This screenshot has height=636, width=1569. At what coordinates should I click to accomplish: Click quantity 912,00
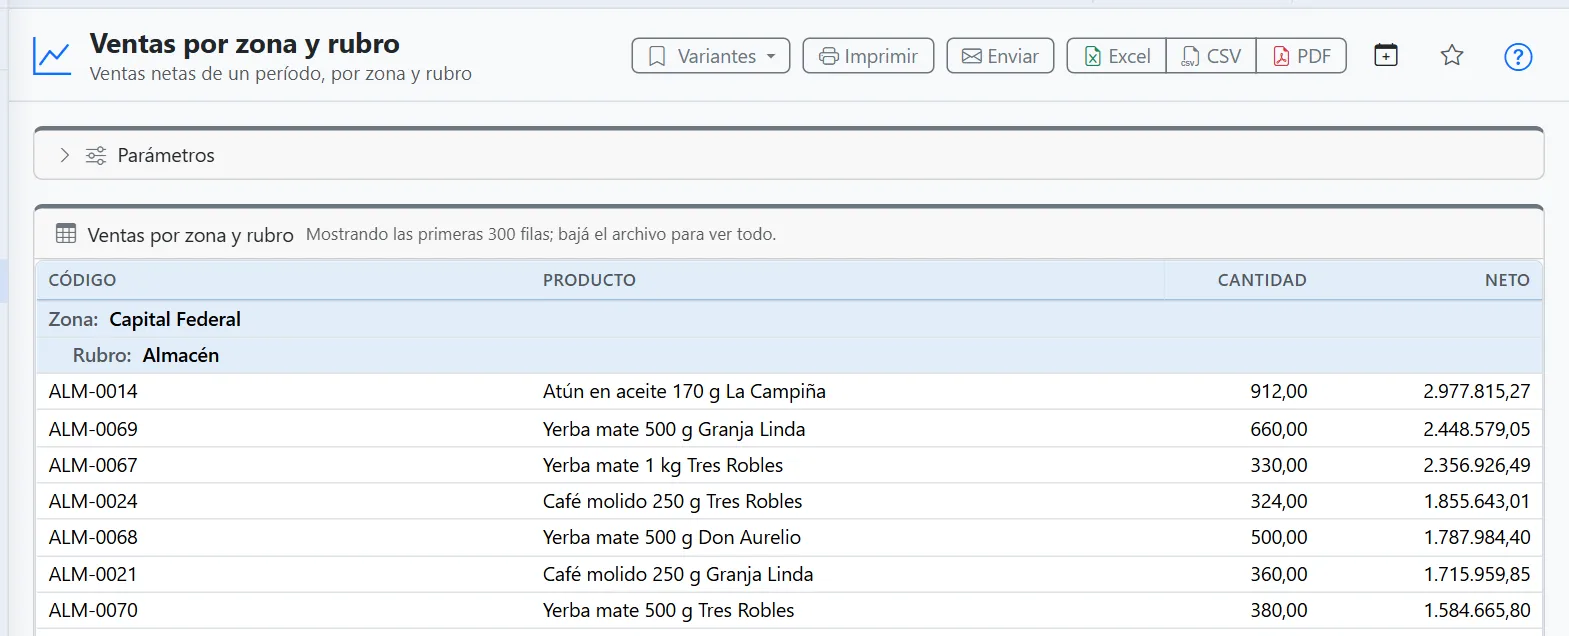1278,391
